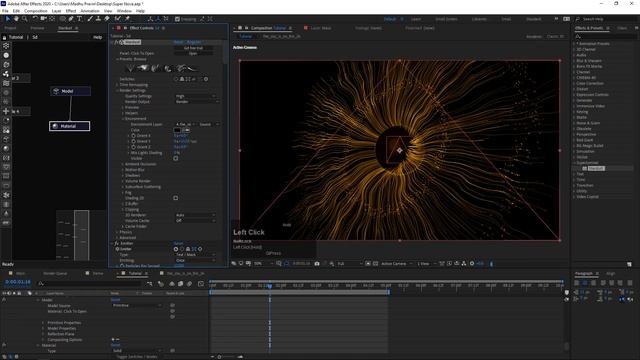Viewport: 640px width, 360px height.
Task: Open the Animation menu
Action: [x=89, y=11]
